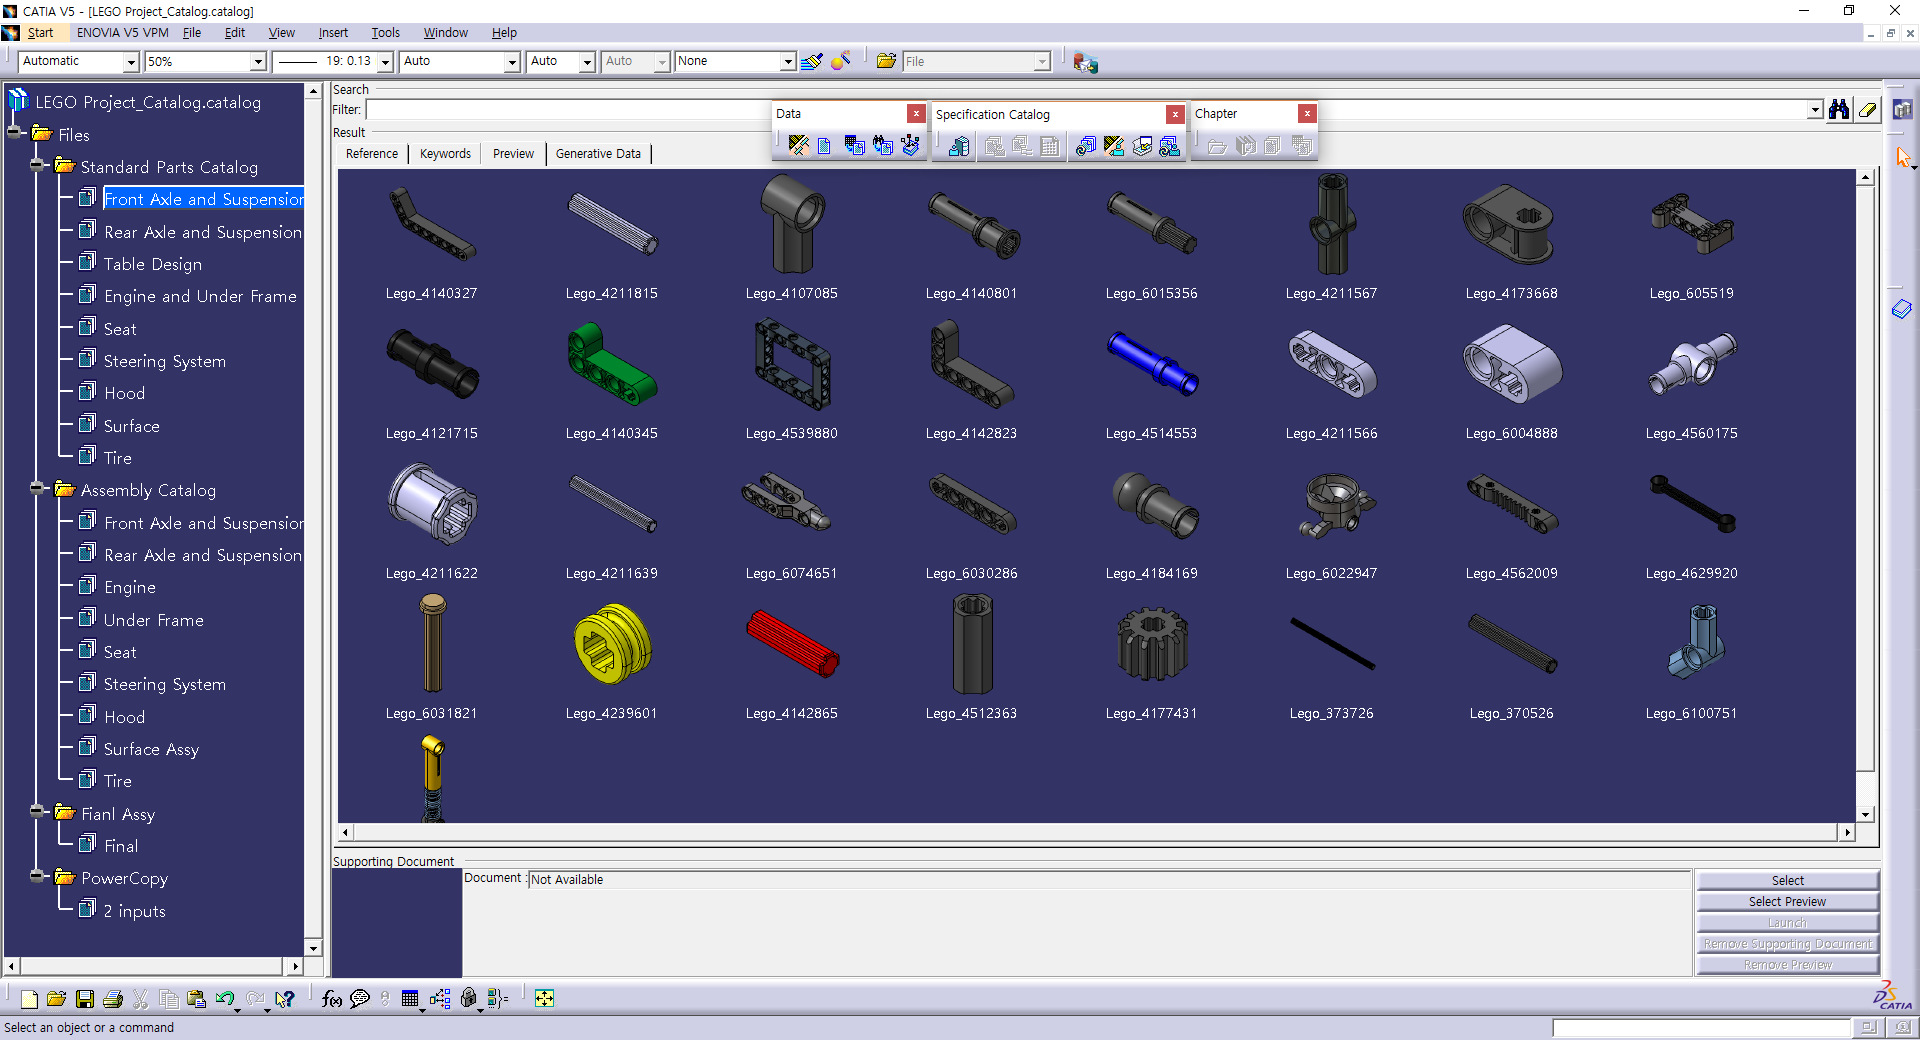
Task: Click the Open file icon in bottom toolbar
Action: pos(56,999)
